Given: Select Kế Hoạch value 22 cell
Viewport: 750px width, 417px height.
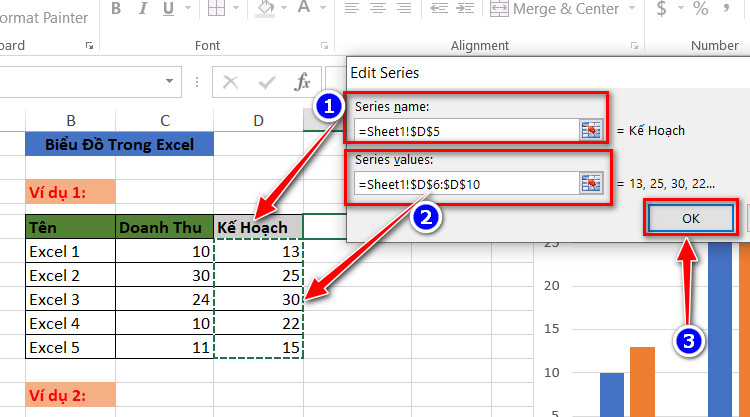Looking at the screenshot, I should pyautogui.click(x=258, y=323).
